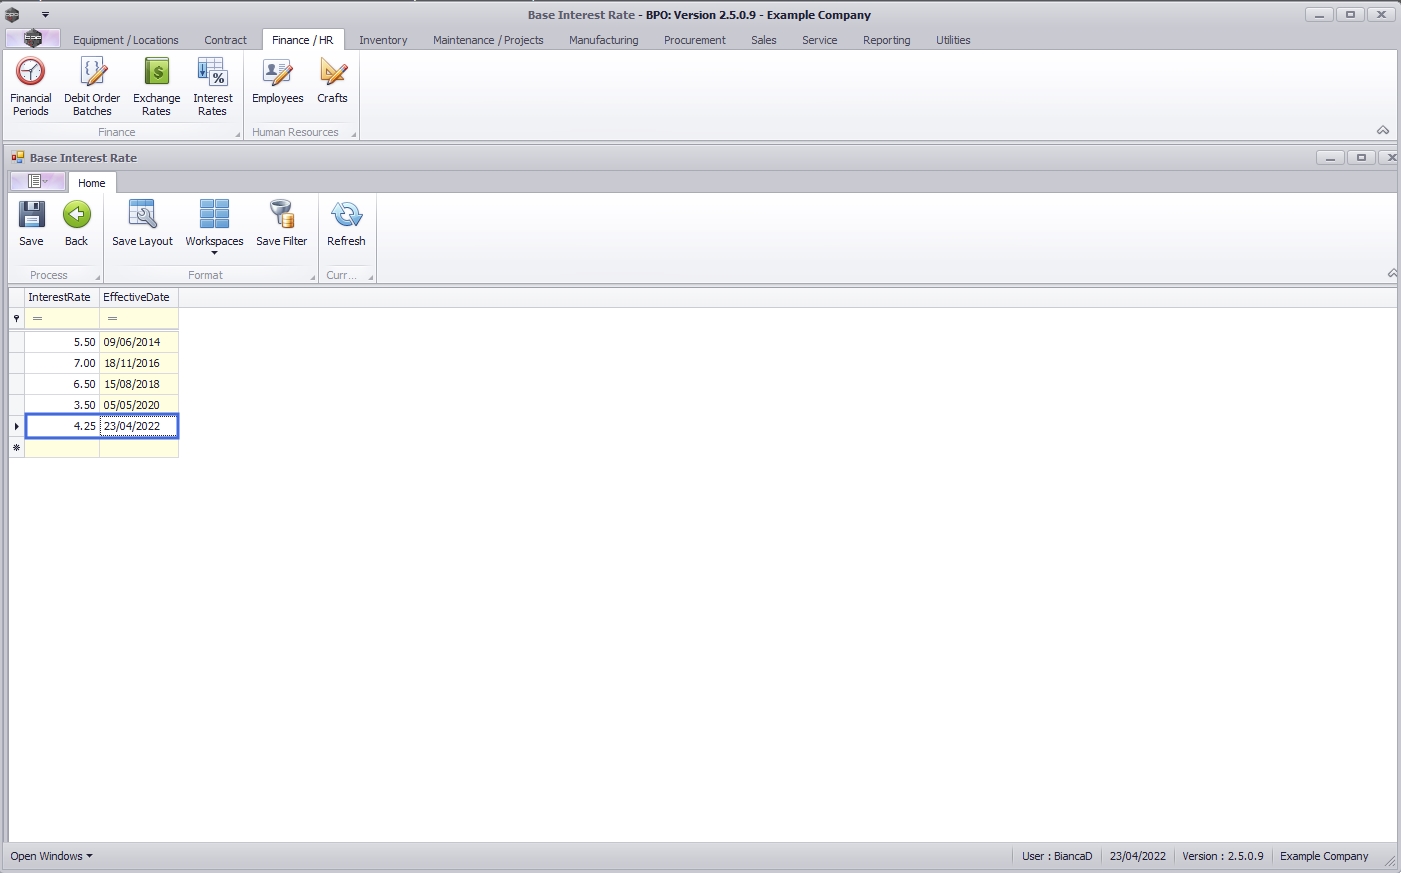Click the 15/08/2018 date cell

[139, 384]
